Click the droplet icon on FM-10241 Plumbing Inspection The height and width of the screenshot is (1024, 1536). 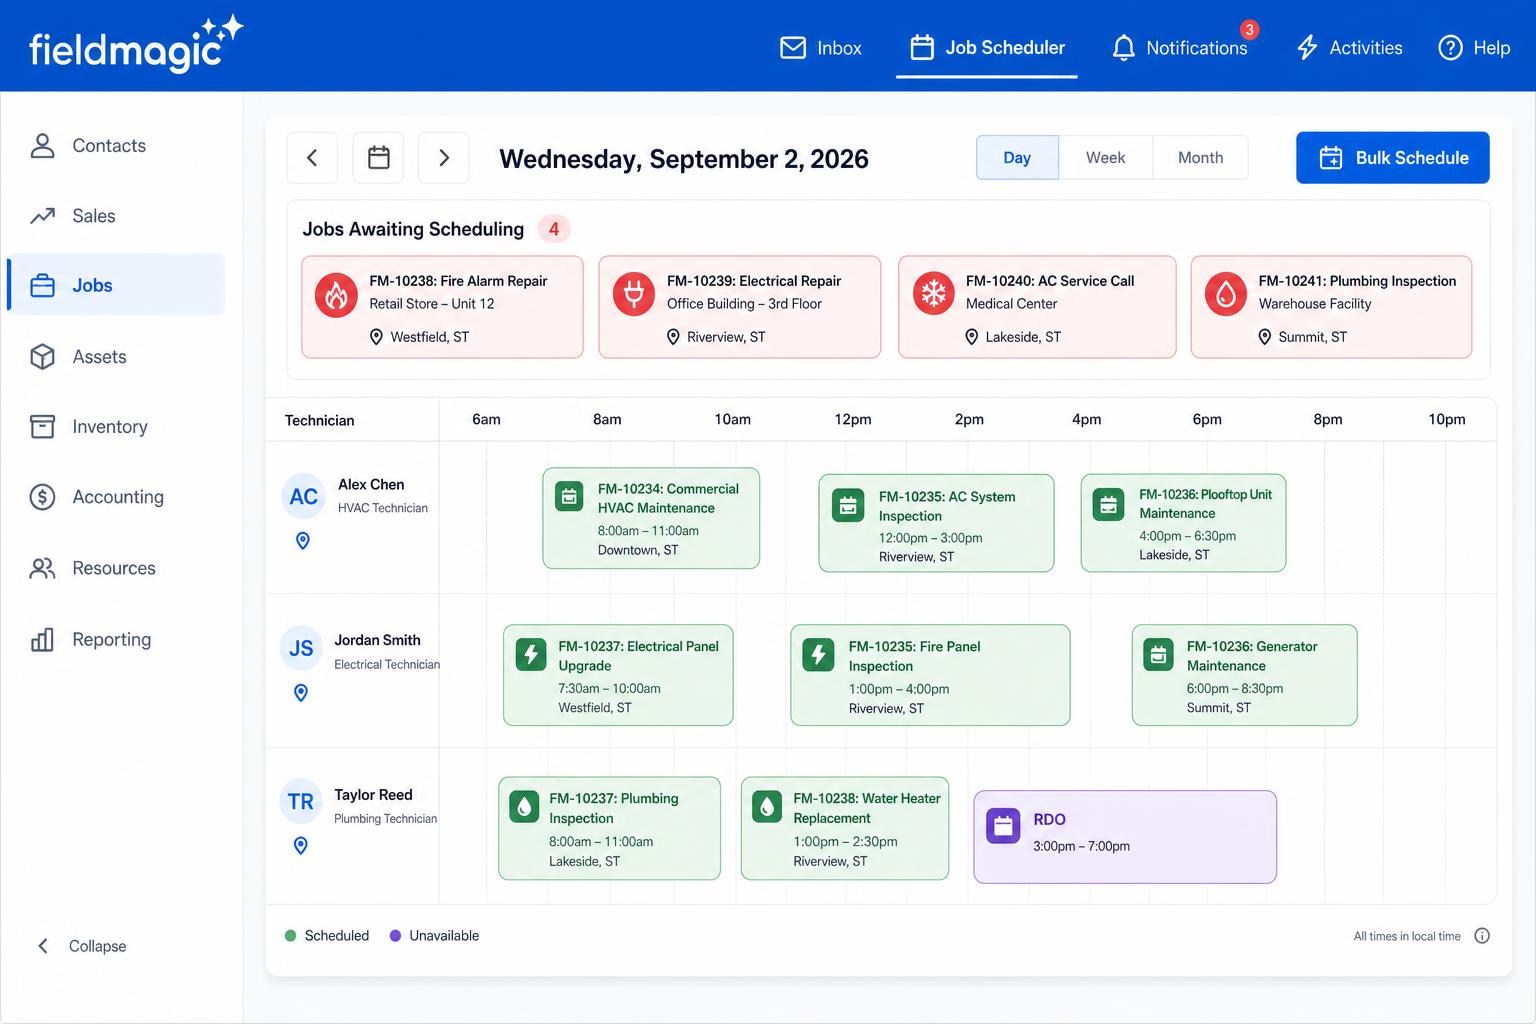[1226, 294]
